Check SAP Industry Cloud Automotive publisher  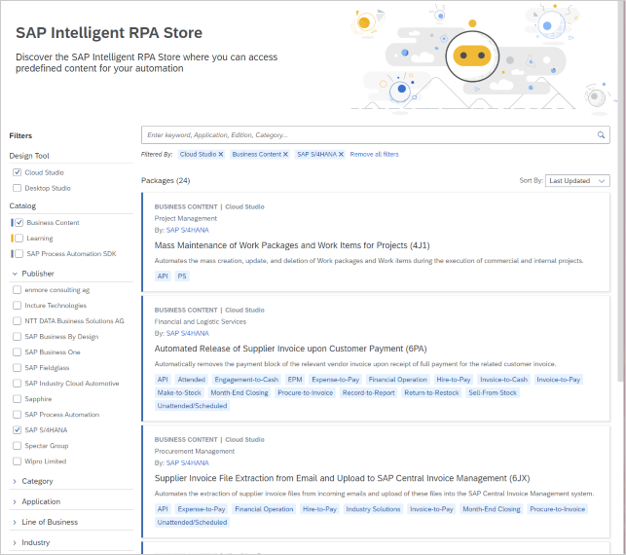click(17, 383)
